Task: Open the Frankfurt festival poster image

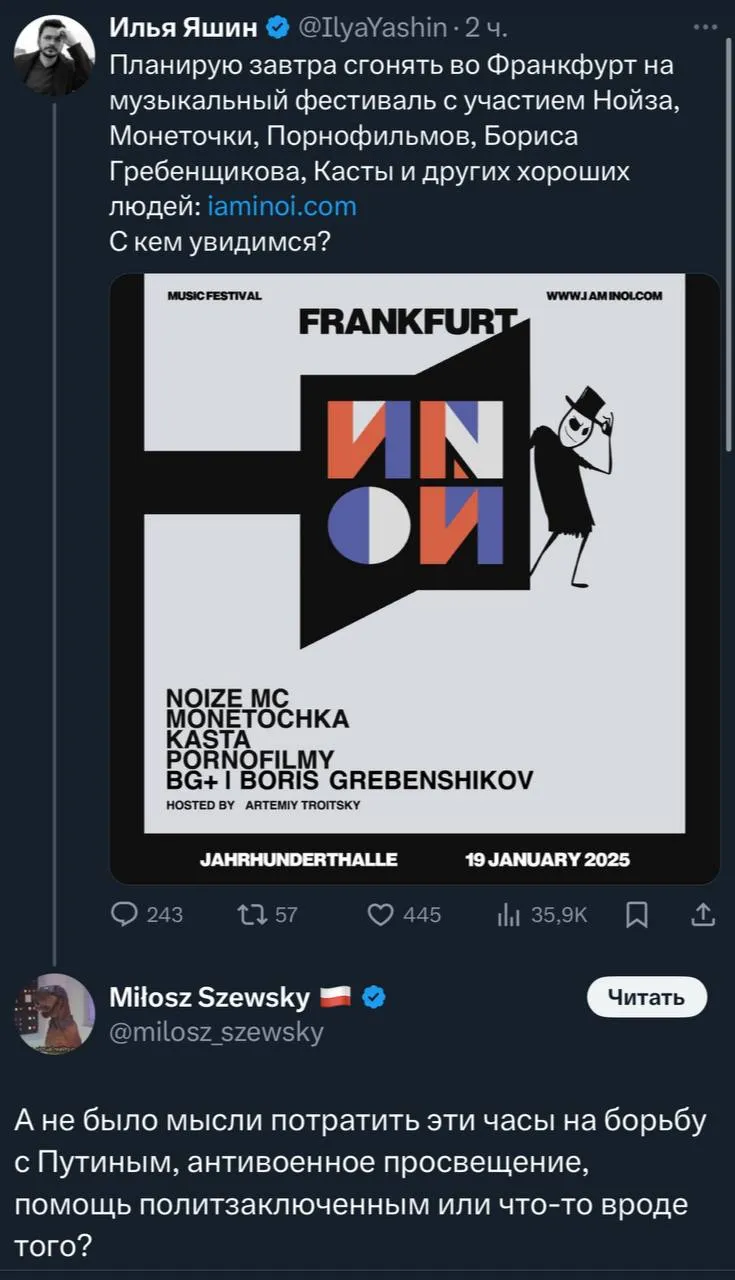Action: click(x=415, y=579)
